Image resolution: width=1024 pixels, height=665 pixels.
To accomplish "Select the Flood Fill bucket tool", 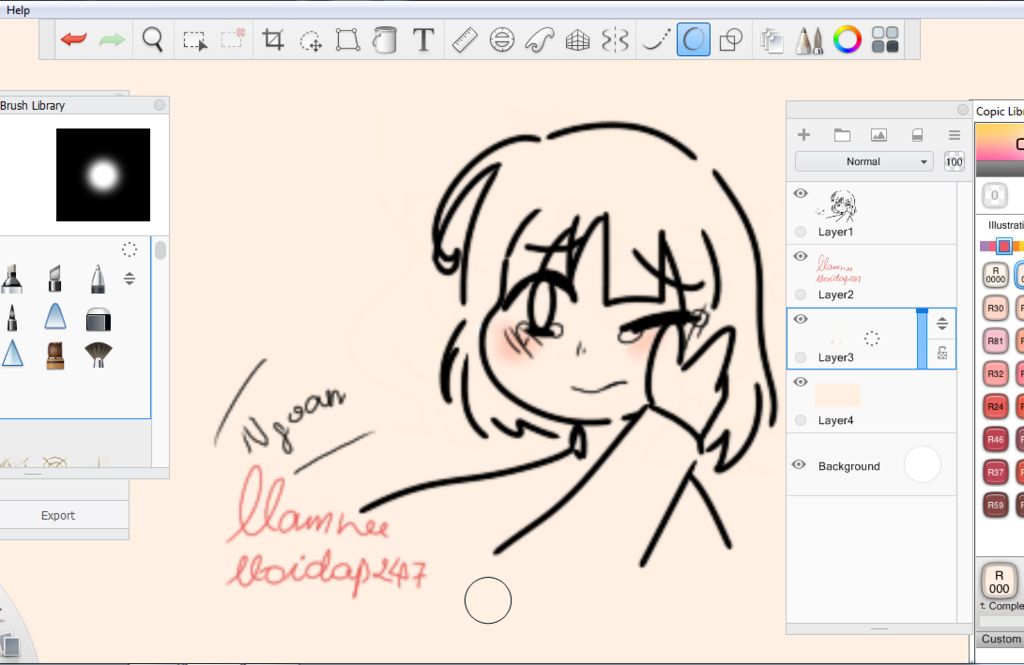I will (x=385, y=40).
